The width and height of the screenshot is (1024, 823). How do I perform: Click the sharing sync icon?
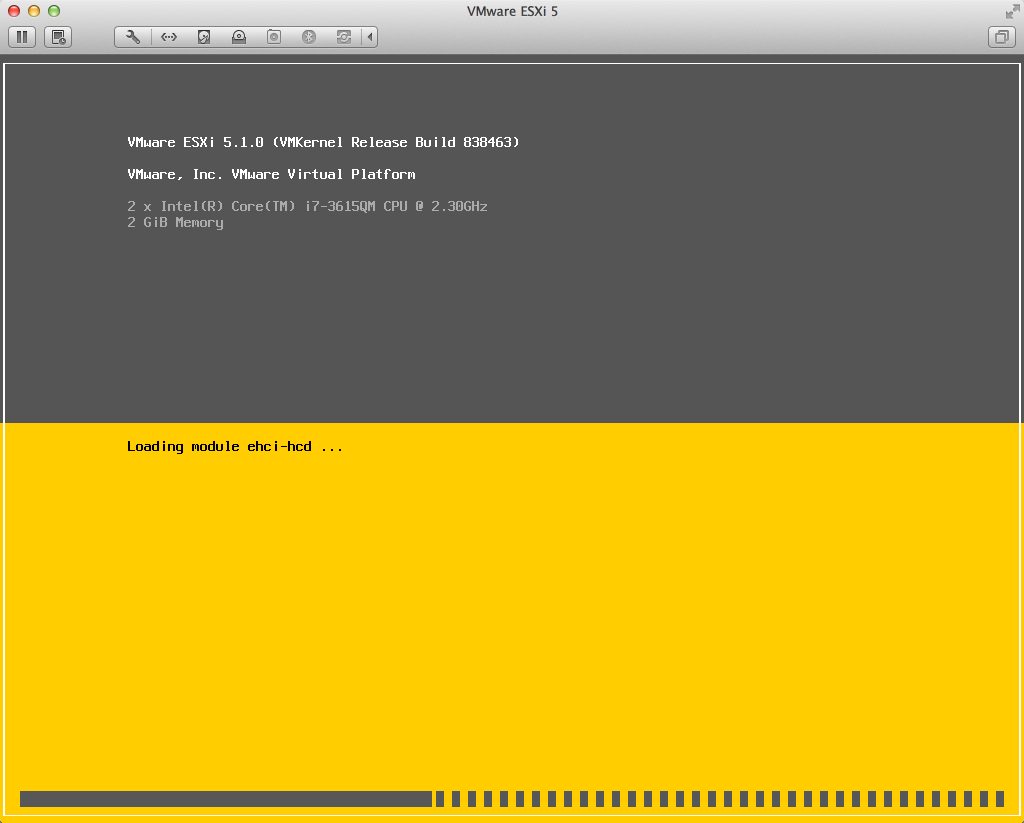point(344,37)
